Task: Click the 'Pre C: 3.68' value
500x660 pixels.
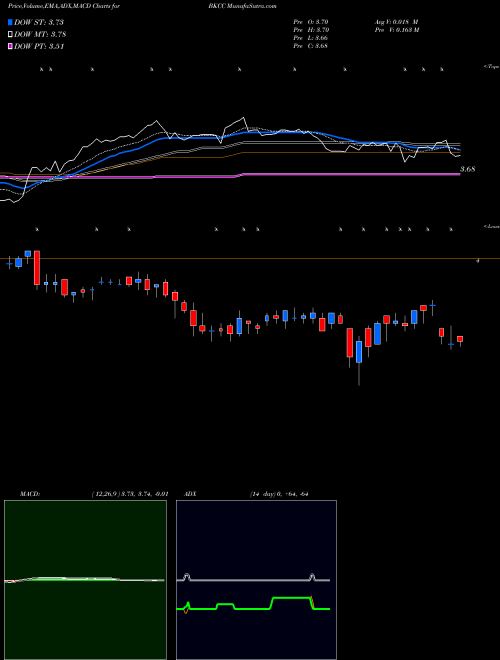Action: [x=311, y=46]
